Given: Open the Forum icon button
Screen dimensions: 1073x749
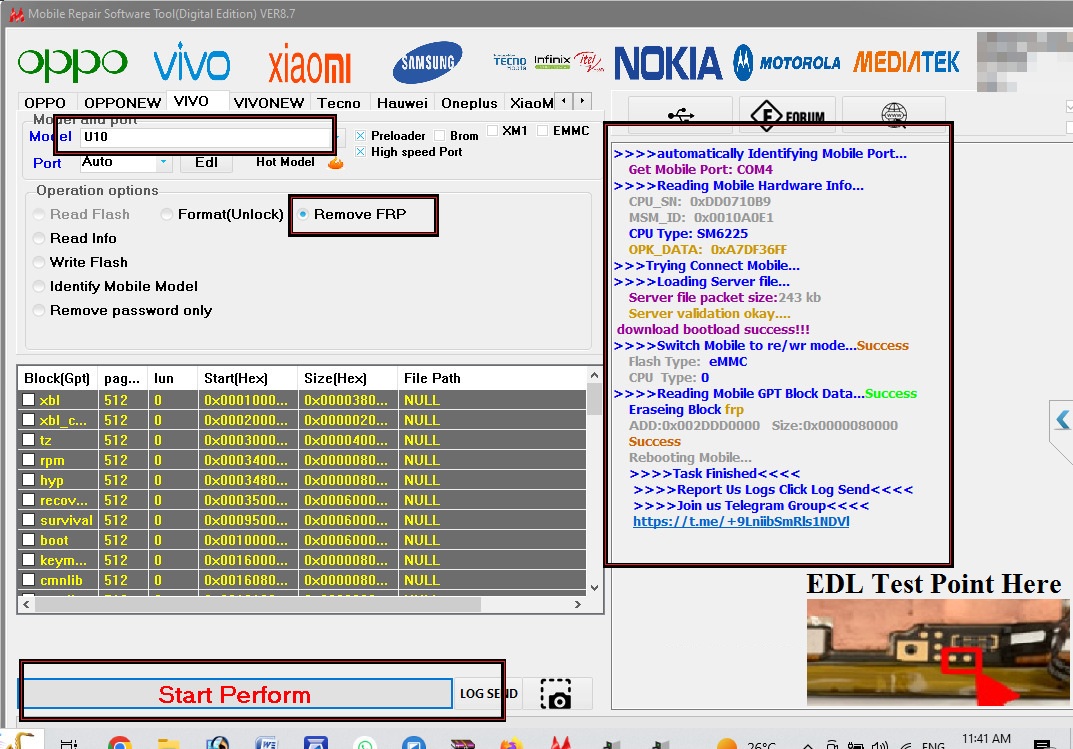Looking at the screenshot, I should tap(788, 115).
